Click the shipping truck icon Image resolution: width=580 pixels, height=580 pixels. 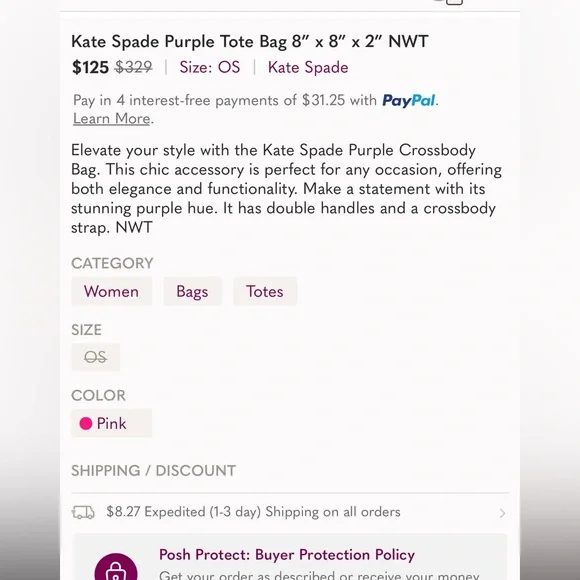83,512
